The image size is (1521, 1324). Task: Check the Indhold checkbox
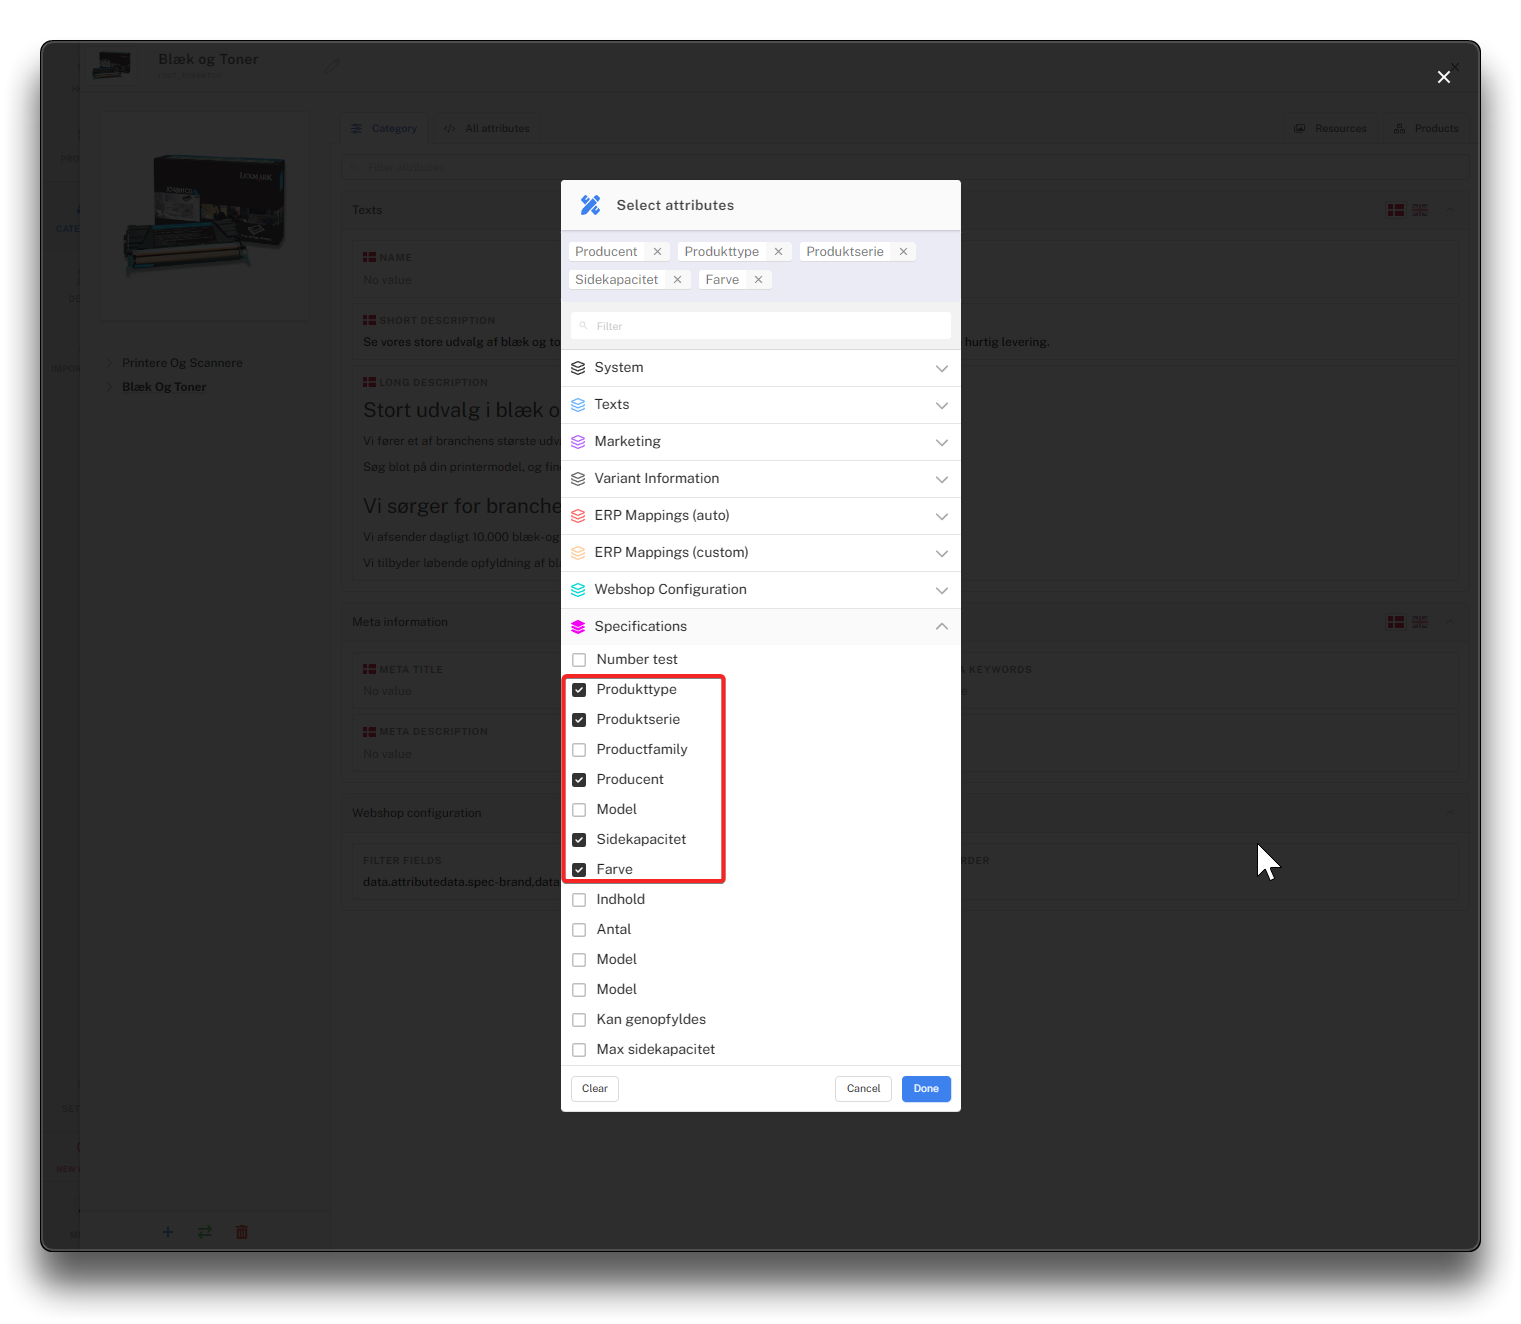click(579, 900)
